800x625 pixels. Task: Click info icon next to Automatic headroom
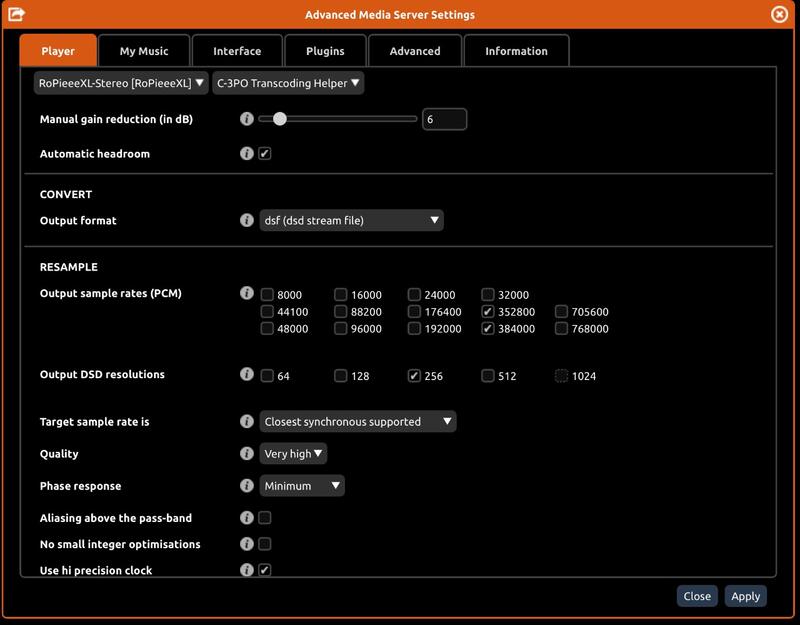click(247, 154)
